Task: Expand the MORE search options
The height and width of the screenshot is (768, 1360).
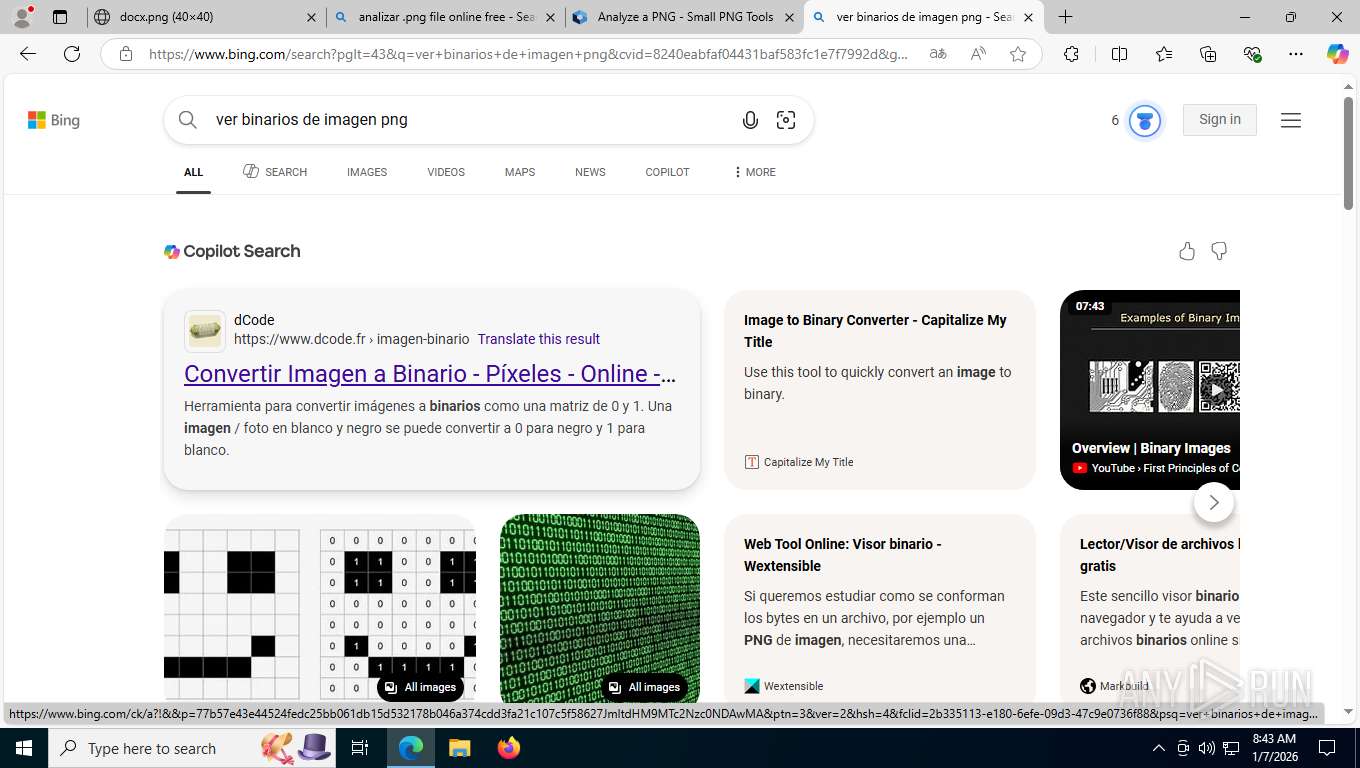Action: pos(754,172)
